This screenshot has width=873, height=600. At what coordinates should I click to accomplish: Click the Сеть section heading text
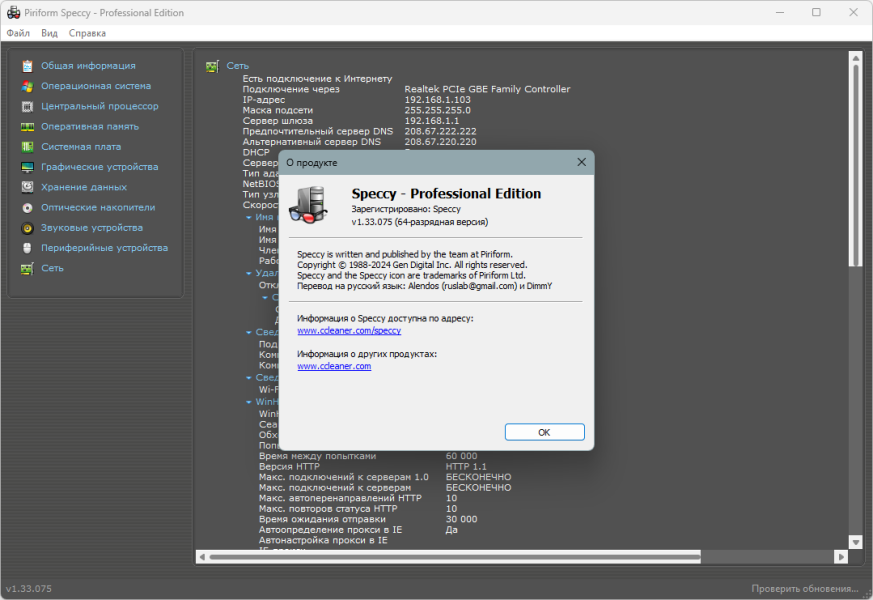tap(238, 66)
